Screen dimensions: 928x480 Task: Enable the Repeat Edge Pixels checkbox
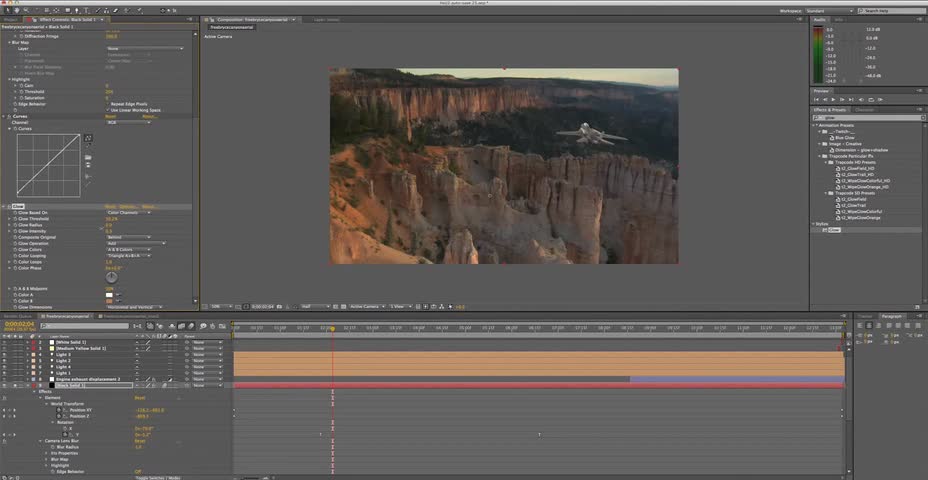click(110, 104)
